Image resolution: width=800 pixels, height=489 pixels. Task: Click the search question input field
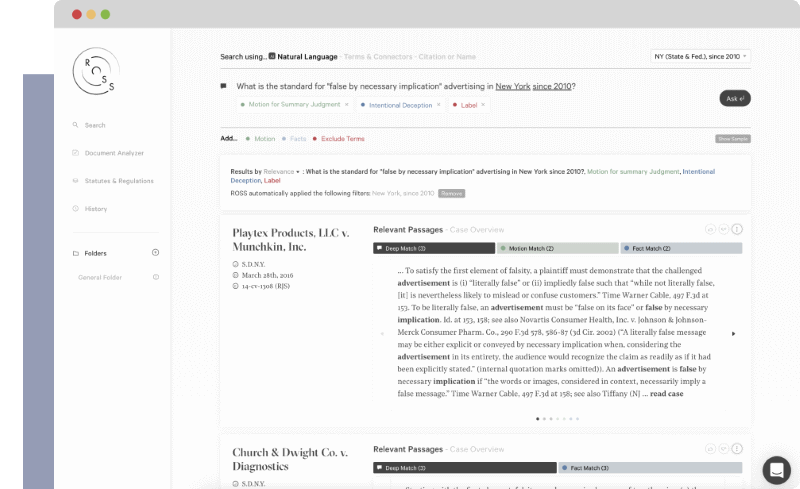coord(406,86)
